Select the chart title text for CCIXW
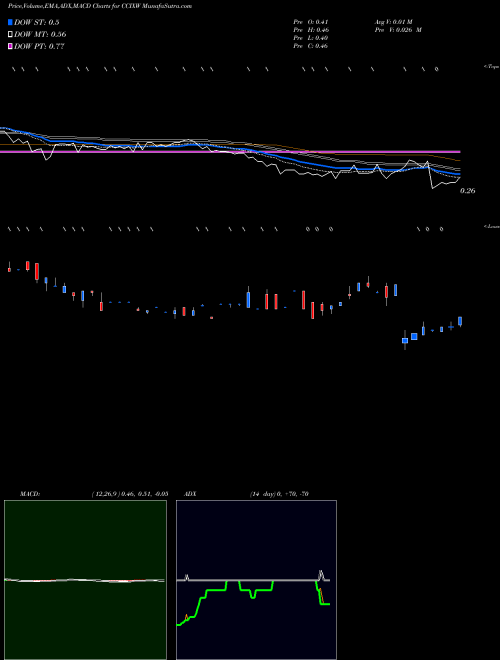This screenshot has height=660, width=500. point(100,7)
